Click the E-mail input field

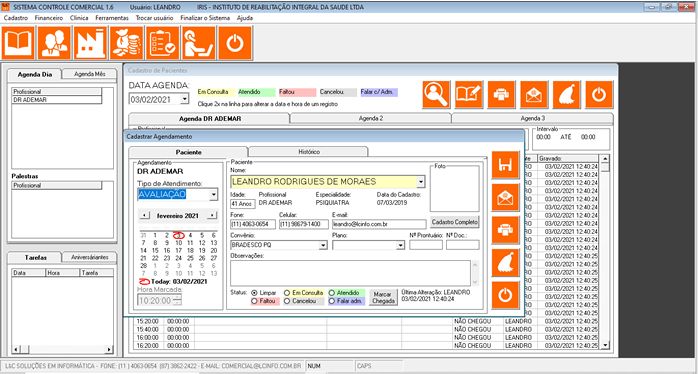coord(379,224)
